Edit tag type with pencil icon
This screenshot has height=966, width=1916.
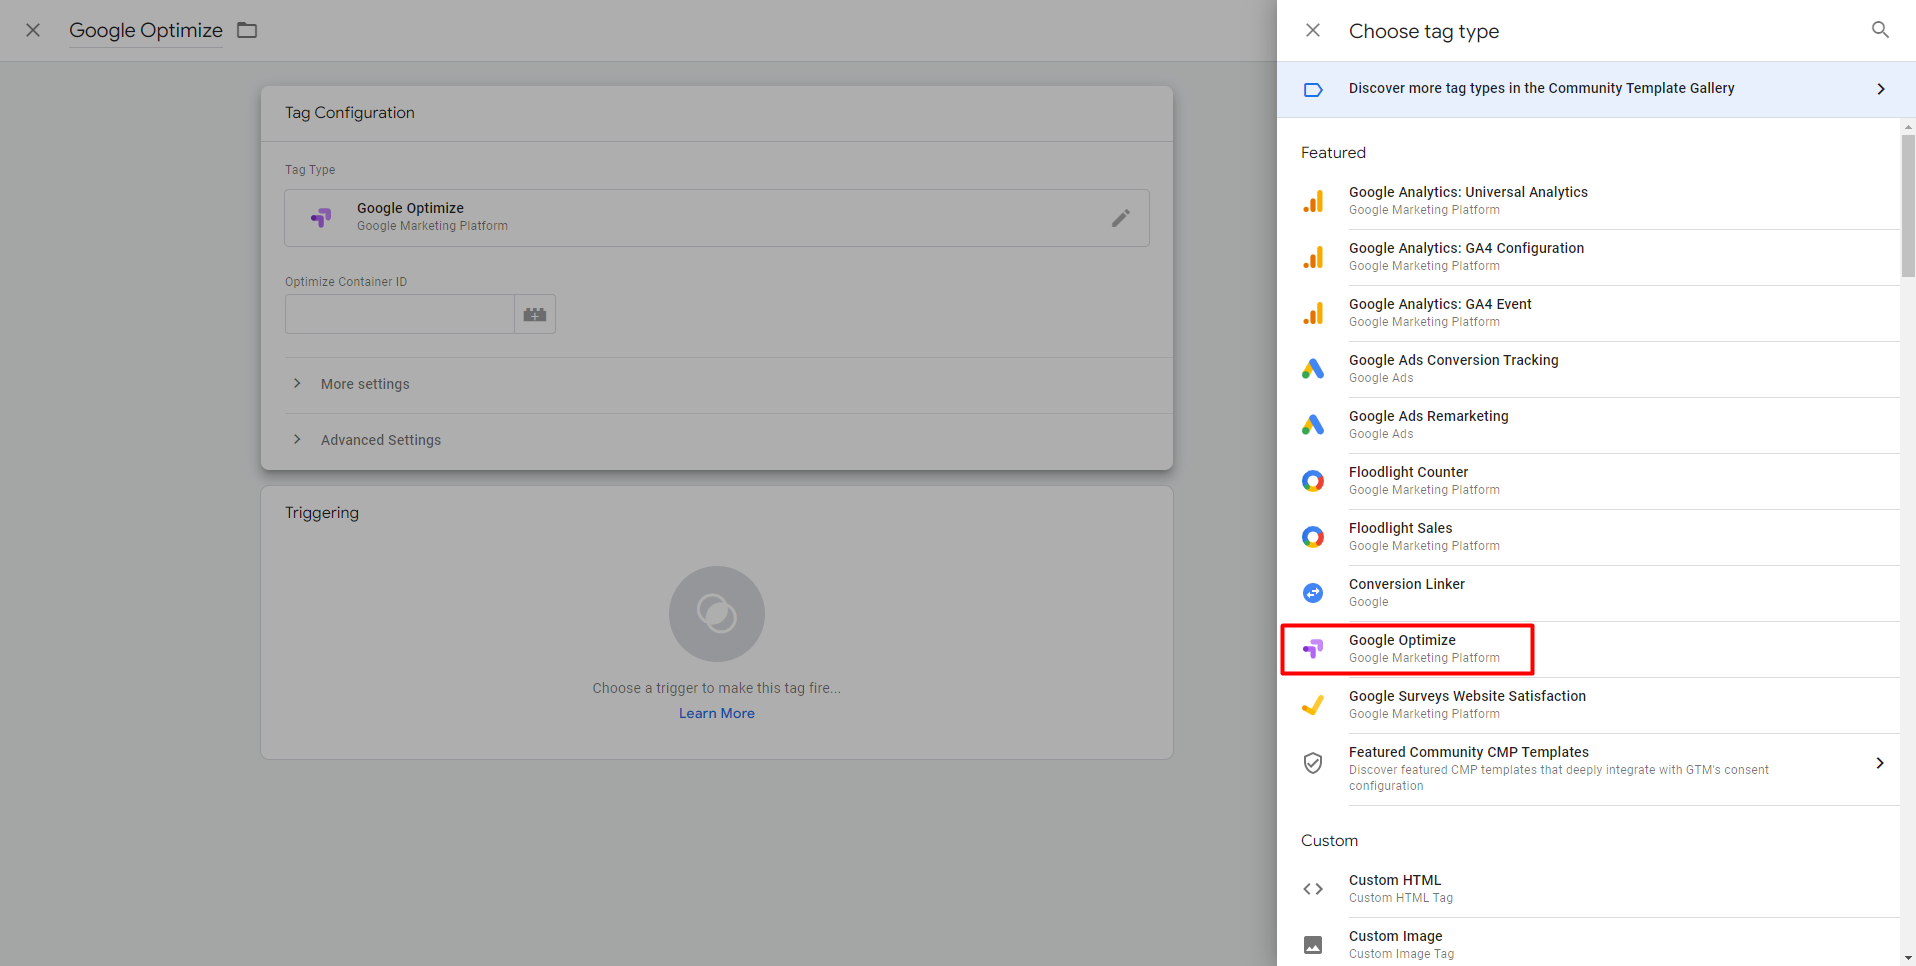coord(1121,218)
